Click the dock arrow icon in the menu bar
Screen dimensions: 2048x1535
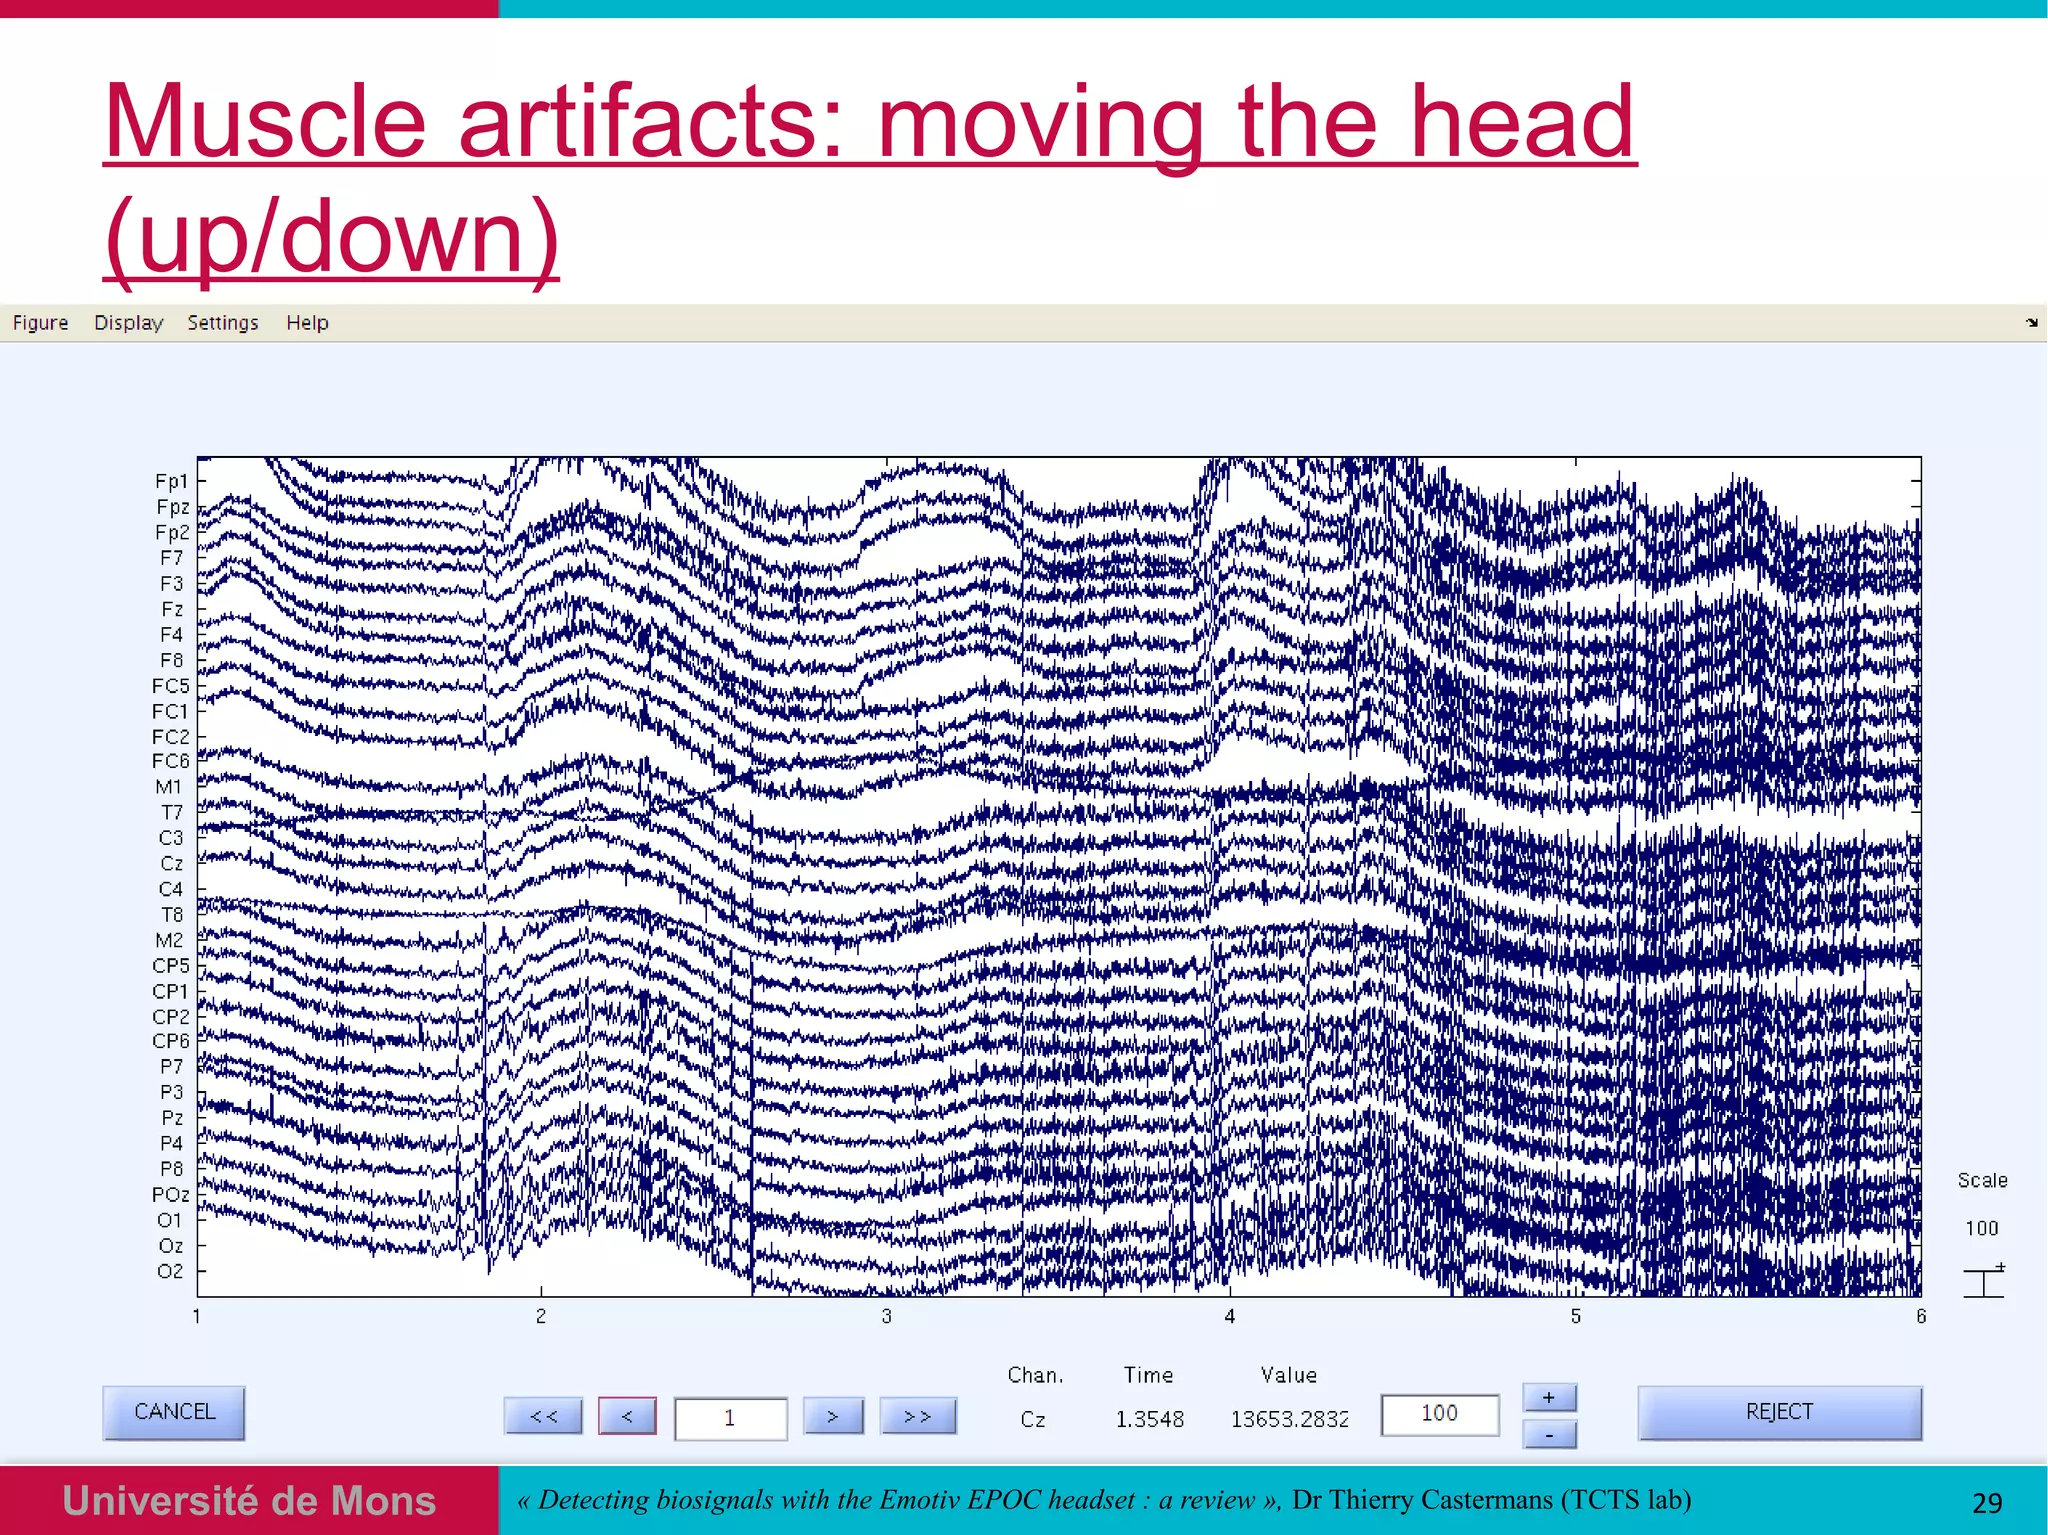pyautogui.click(x=2031, y=323)
